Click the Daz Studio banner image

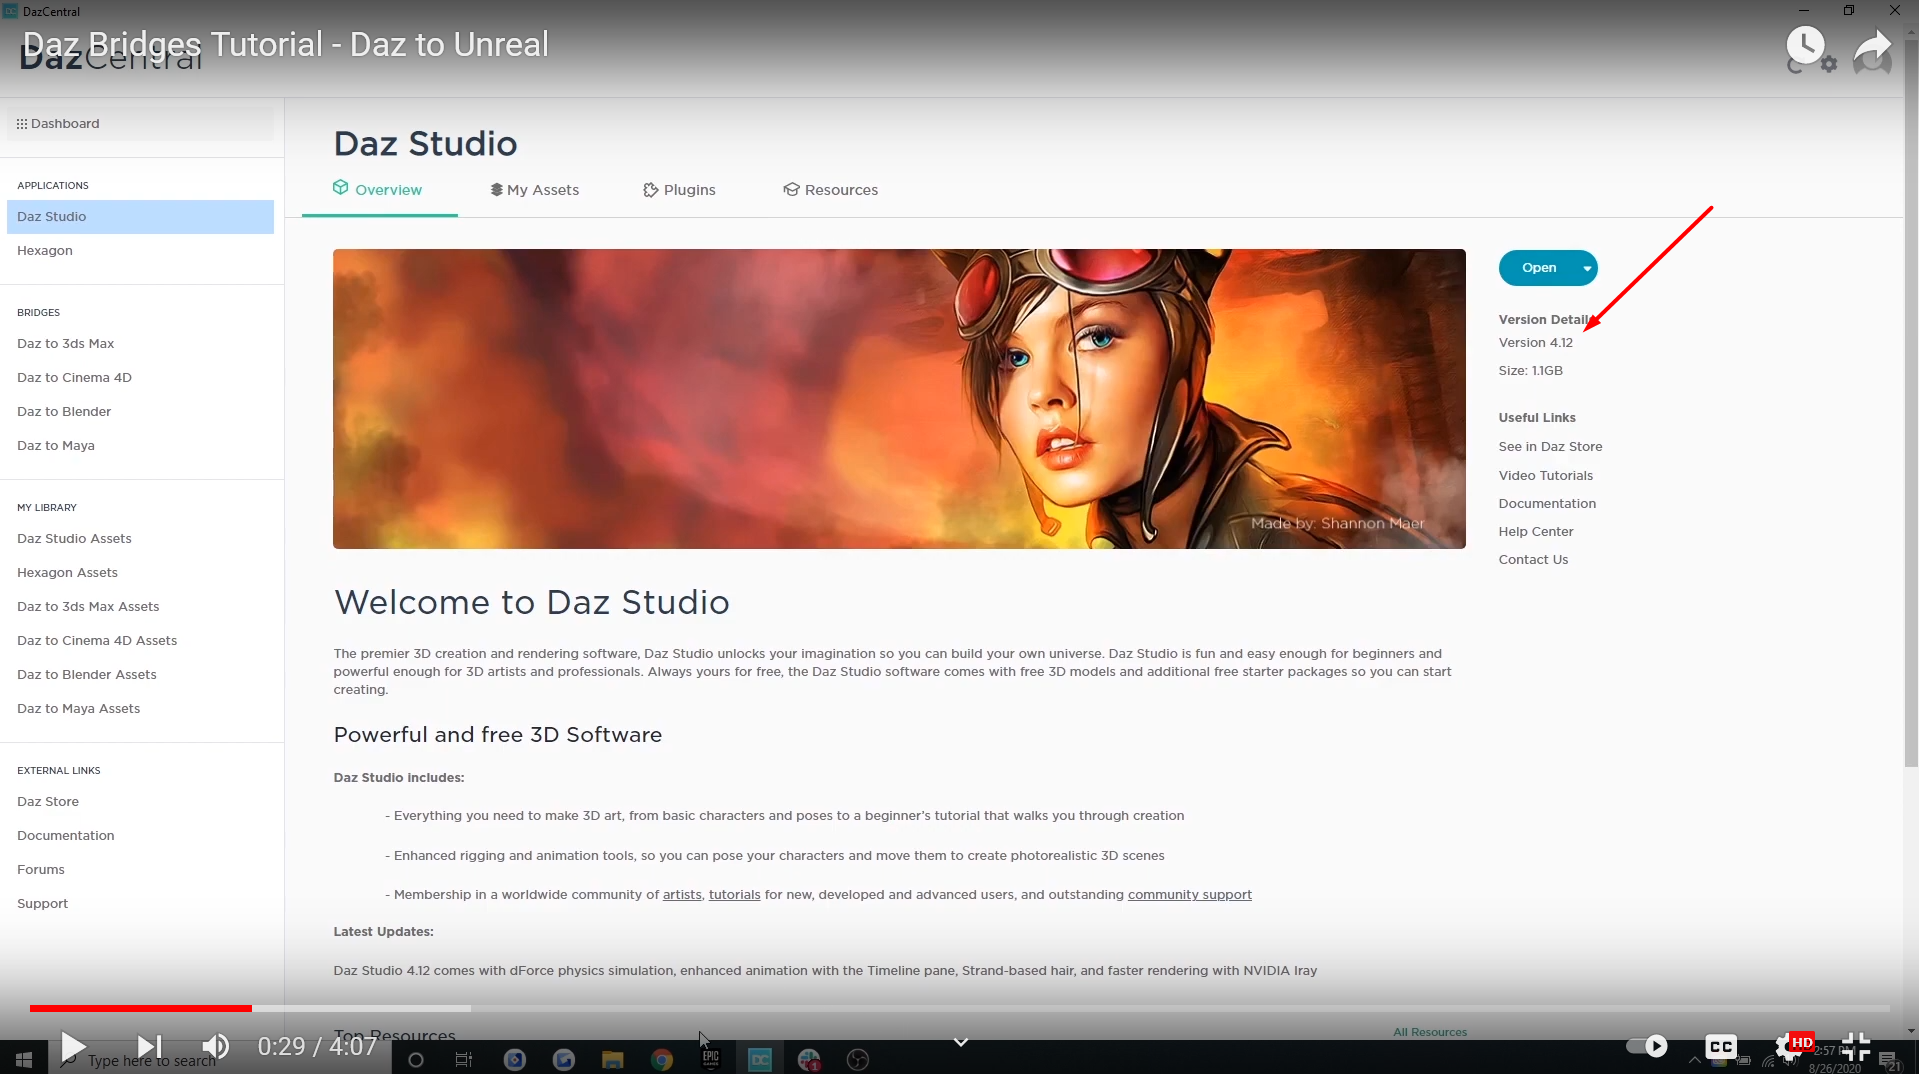899,399
